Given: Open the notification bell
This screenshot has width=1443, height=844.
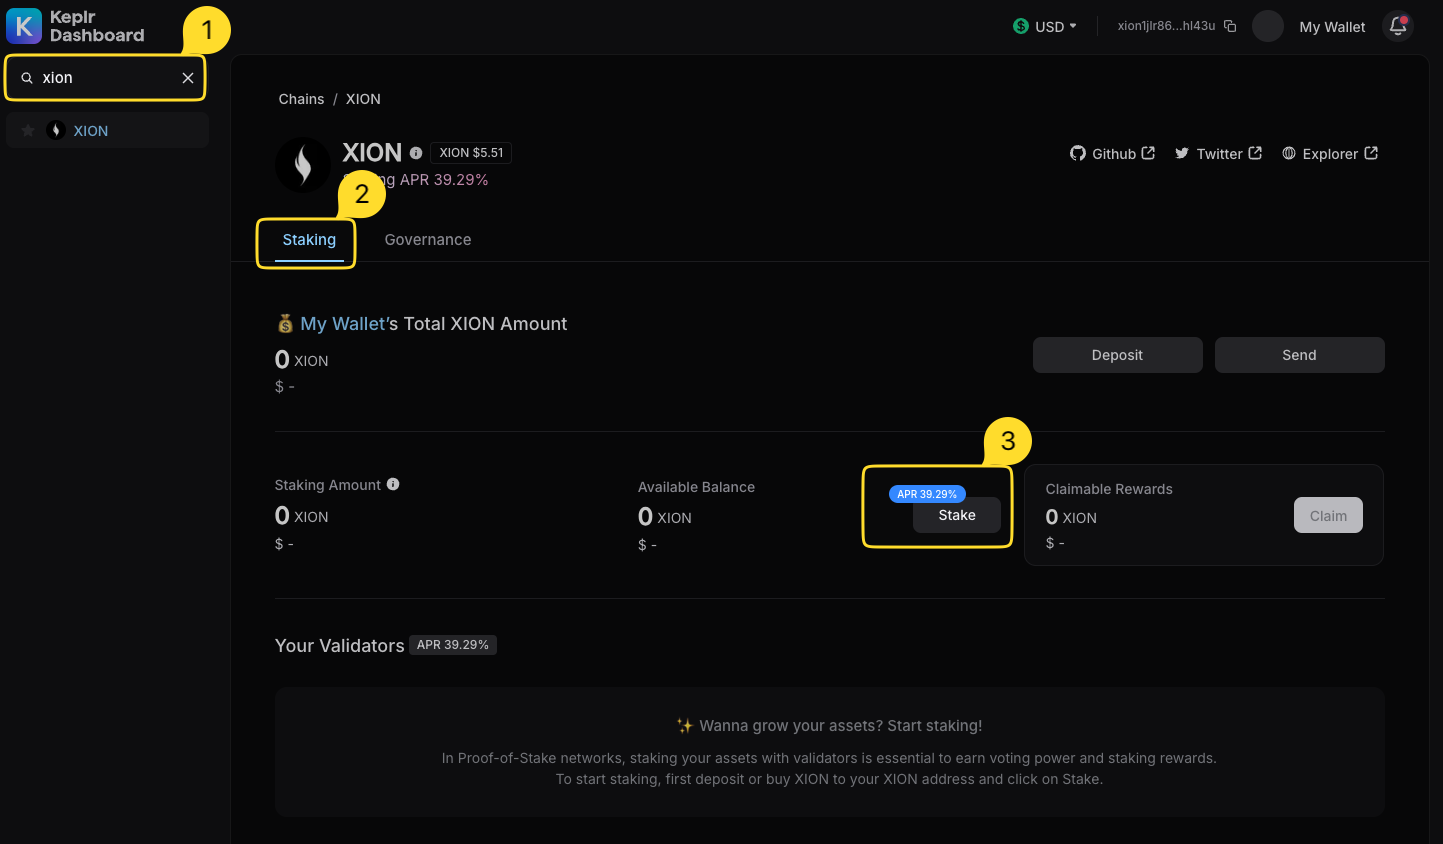Looking at the screenshot, I should (x=1397, y=26).
